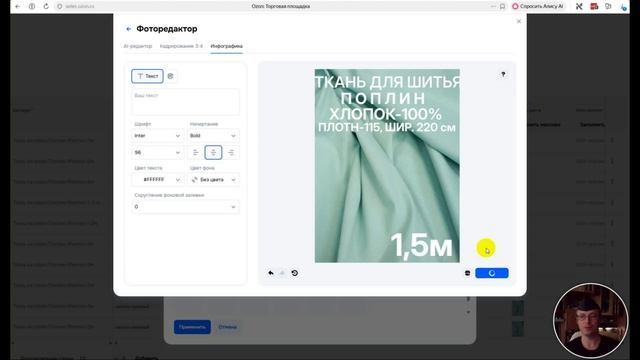Redo the edit in the canvas toolbar

(282, 273)
